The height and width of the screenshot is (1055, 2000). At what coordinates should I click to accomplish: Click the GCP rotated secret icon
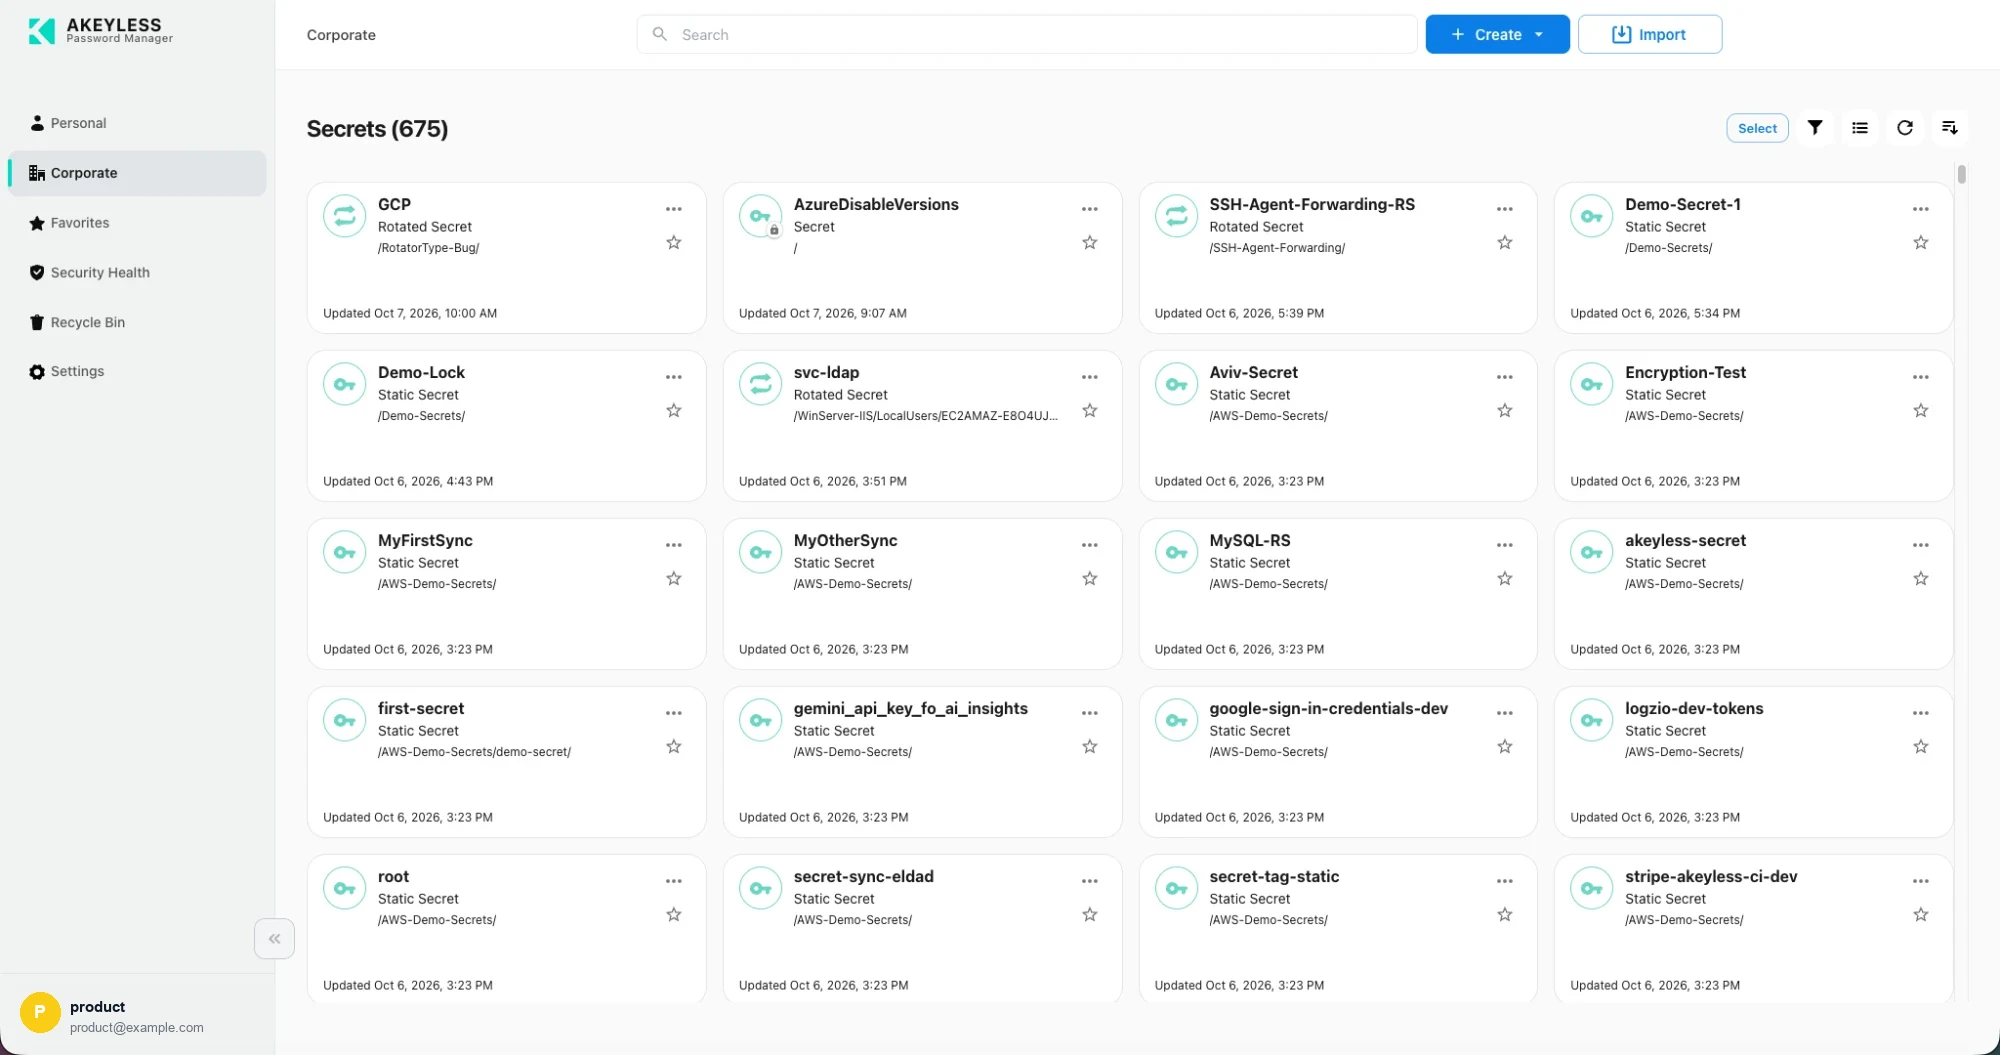click(344, 216)
